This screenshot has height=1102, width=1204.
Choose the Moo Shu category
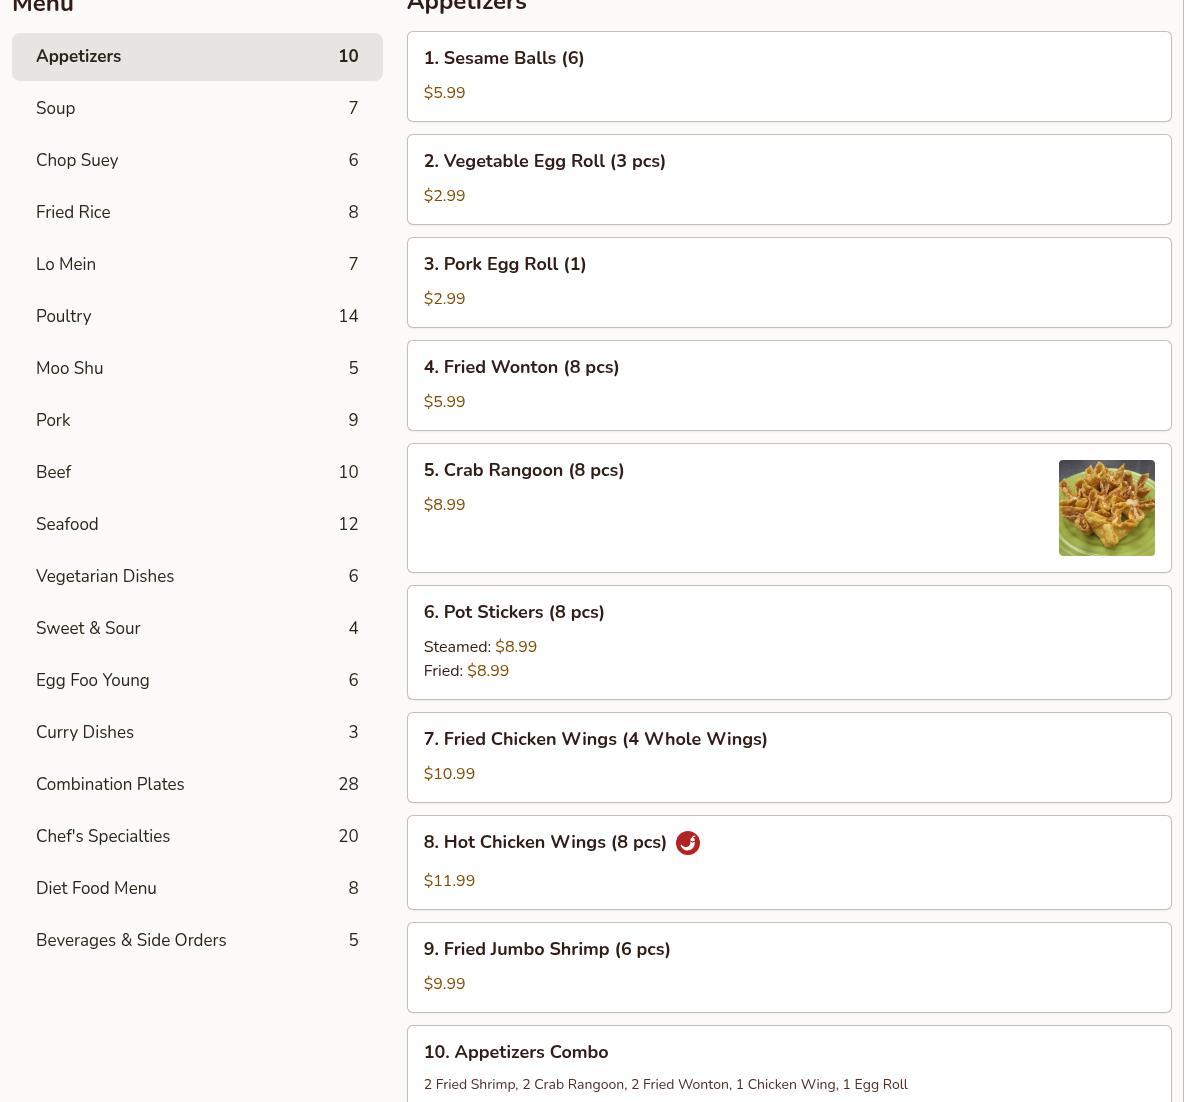point(197,369)
